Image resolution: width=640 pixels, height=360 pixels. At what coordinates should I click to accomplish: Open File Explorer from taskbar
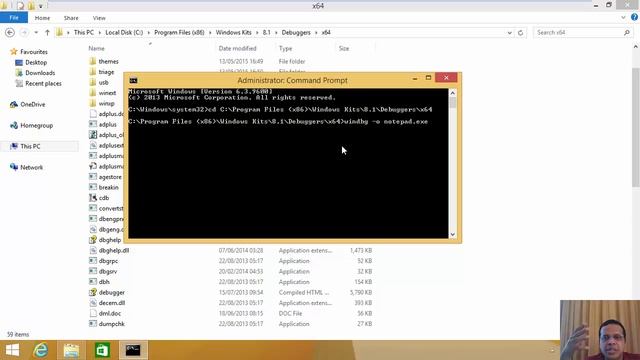pyautogui.click(x=71, y=350)
